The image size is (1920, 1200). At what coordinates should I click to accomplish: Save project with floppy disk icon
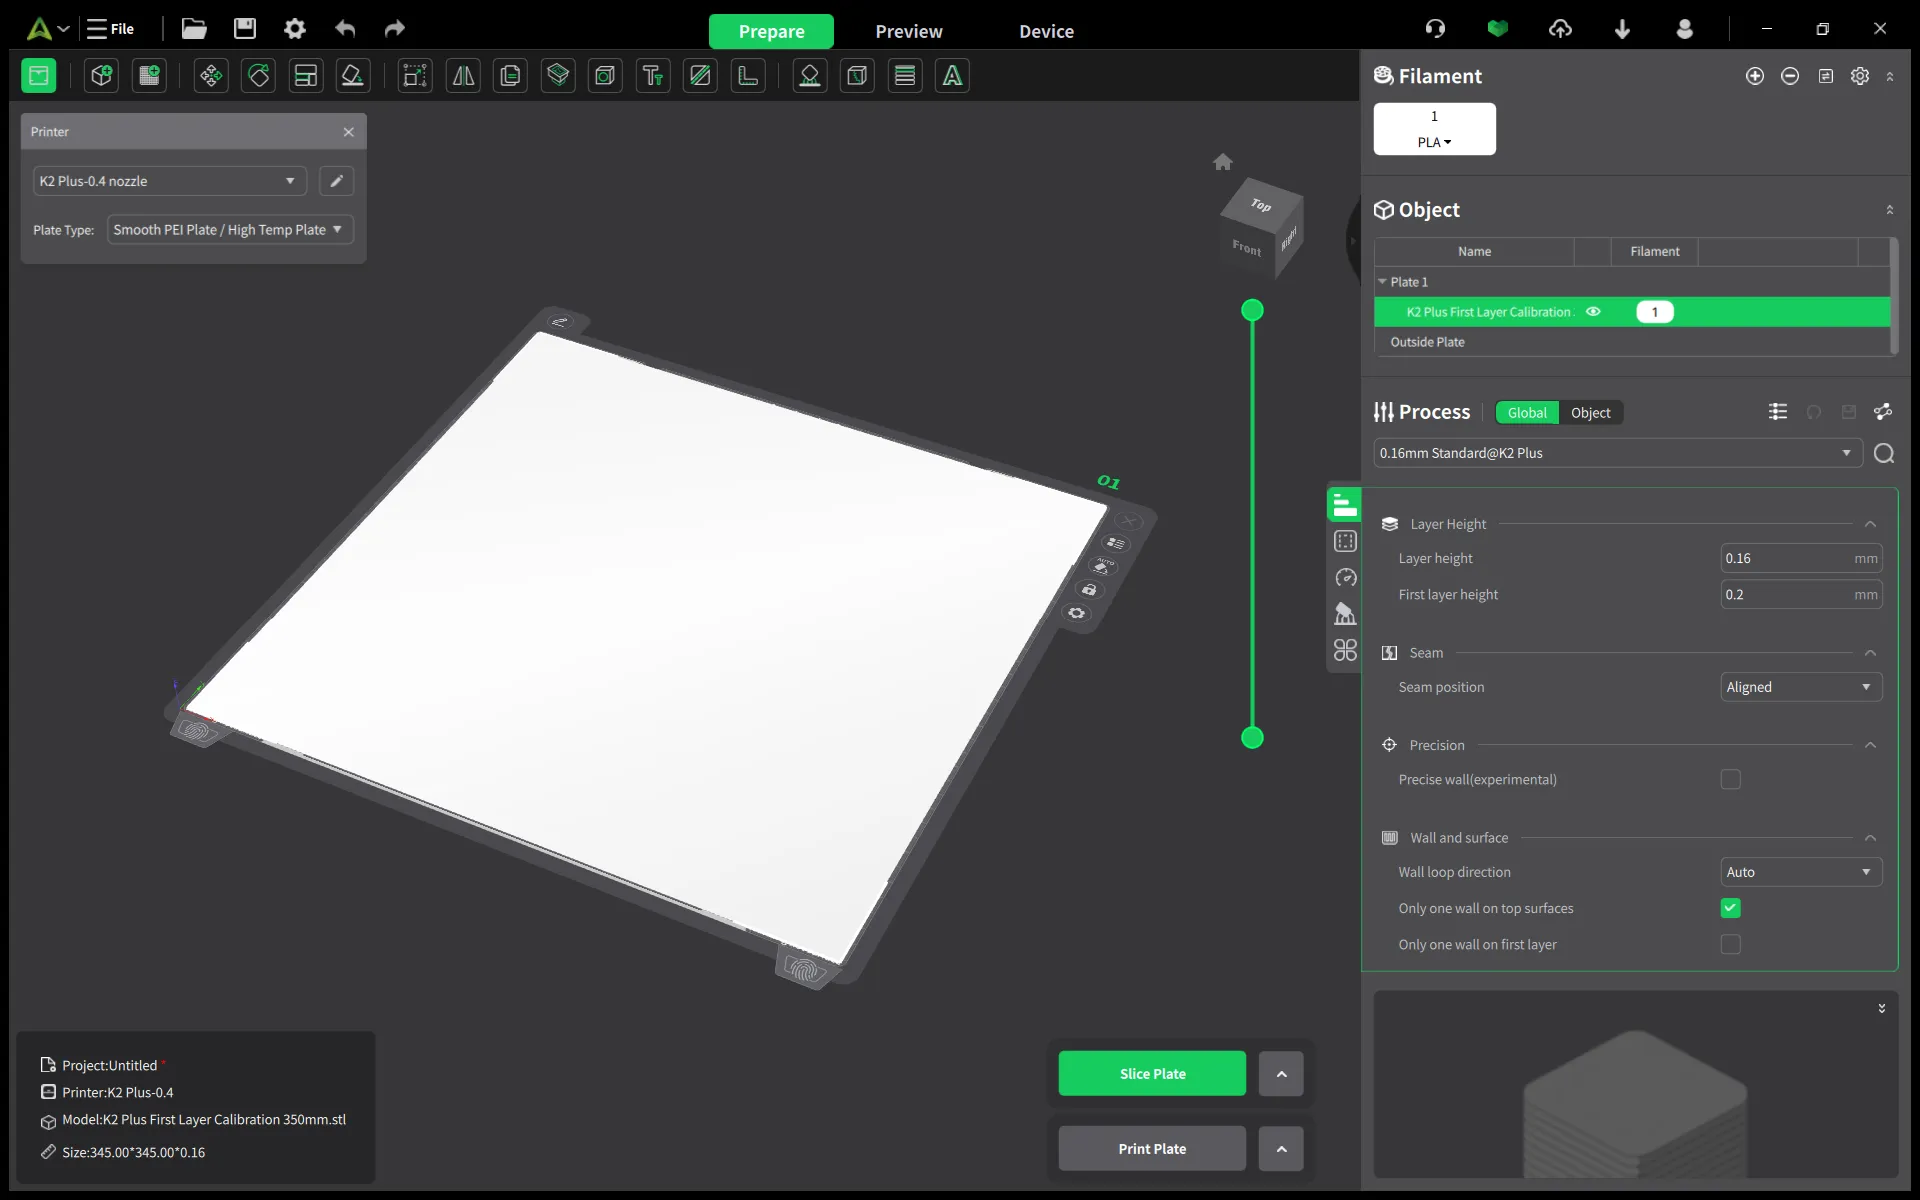[245, 29]
